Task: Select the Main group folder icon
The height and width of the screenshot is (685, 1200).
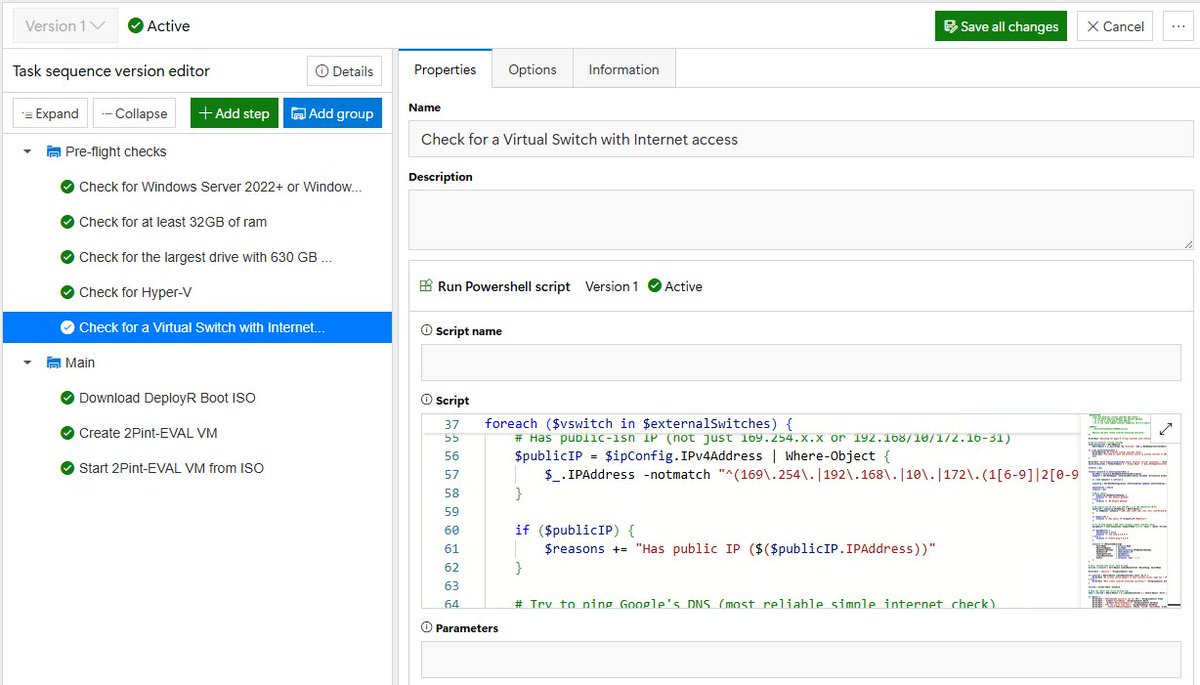Action: click(54, 363)
